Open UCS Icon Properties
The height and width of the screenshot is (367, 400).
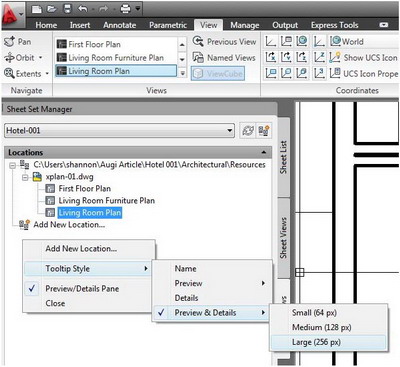point(364,73)
